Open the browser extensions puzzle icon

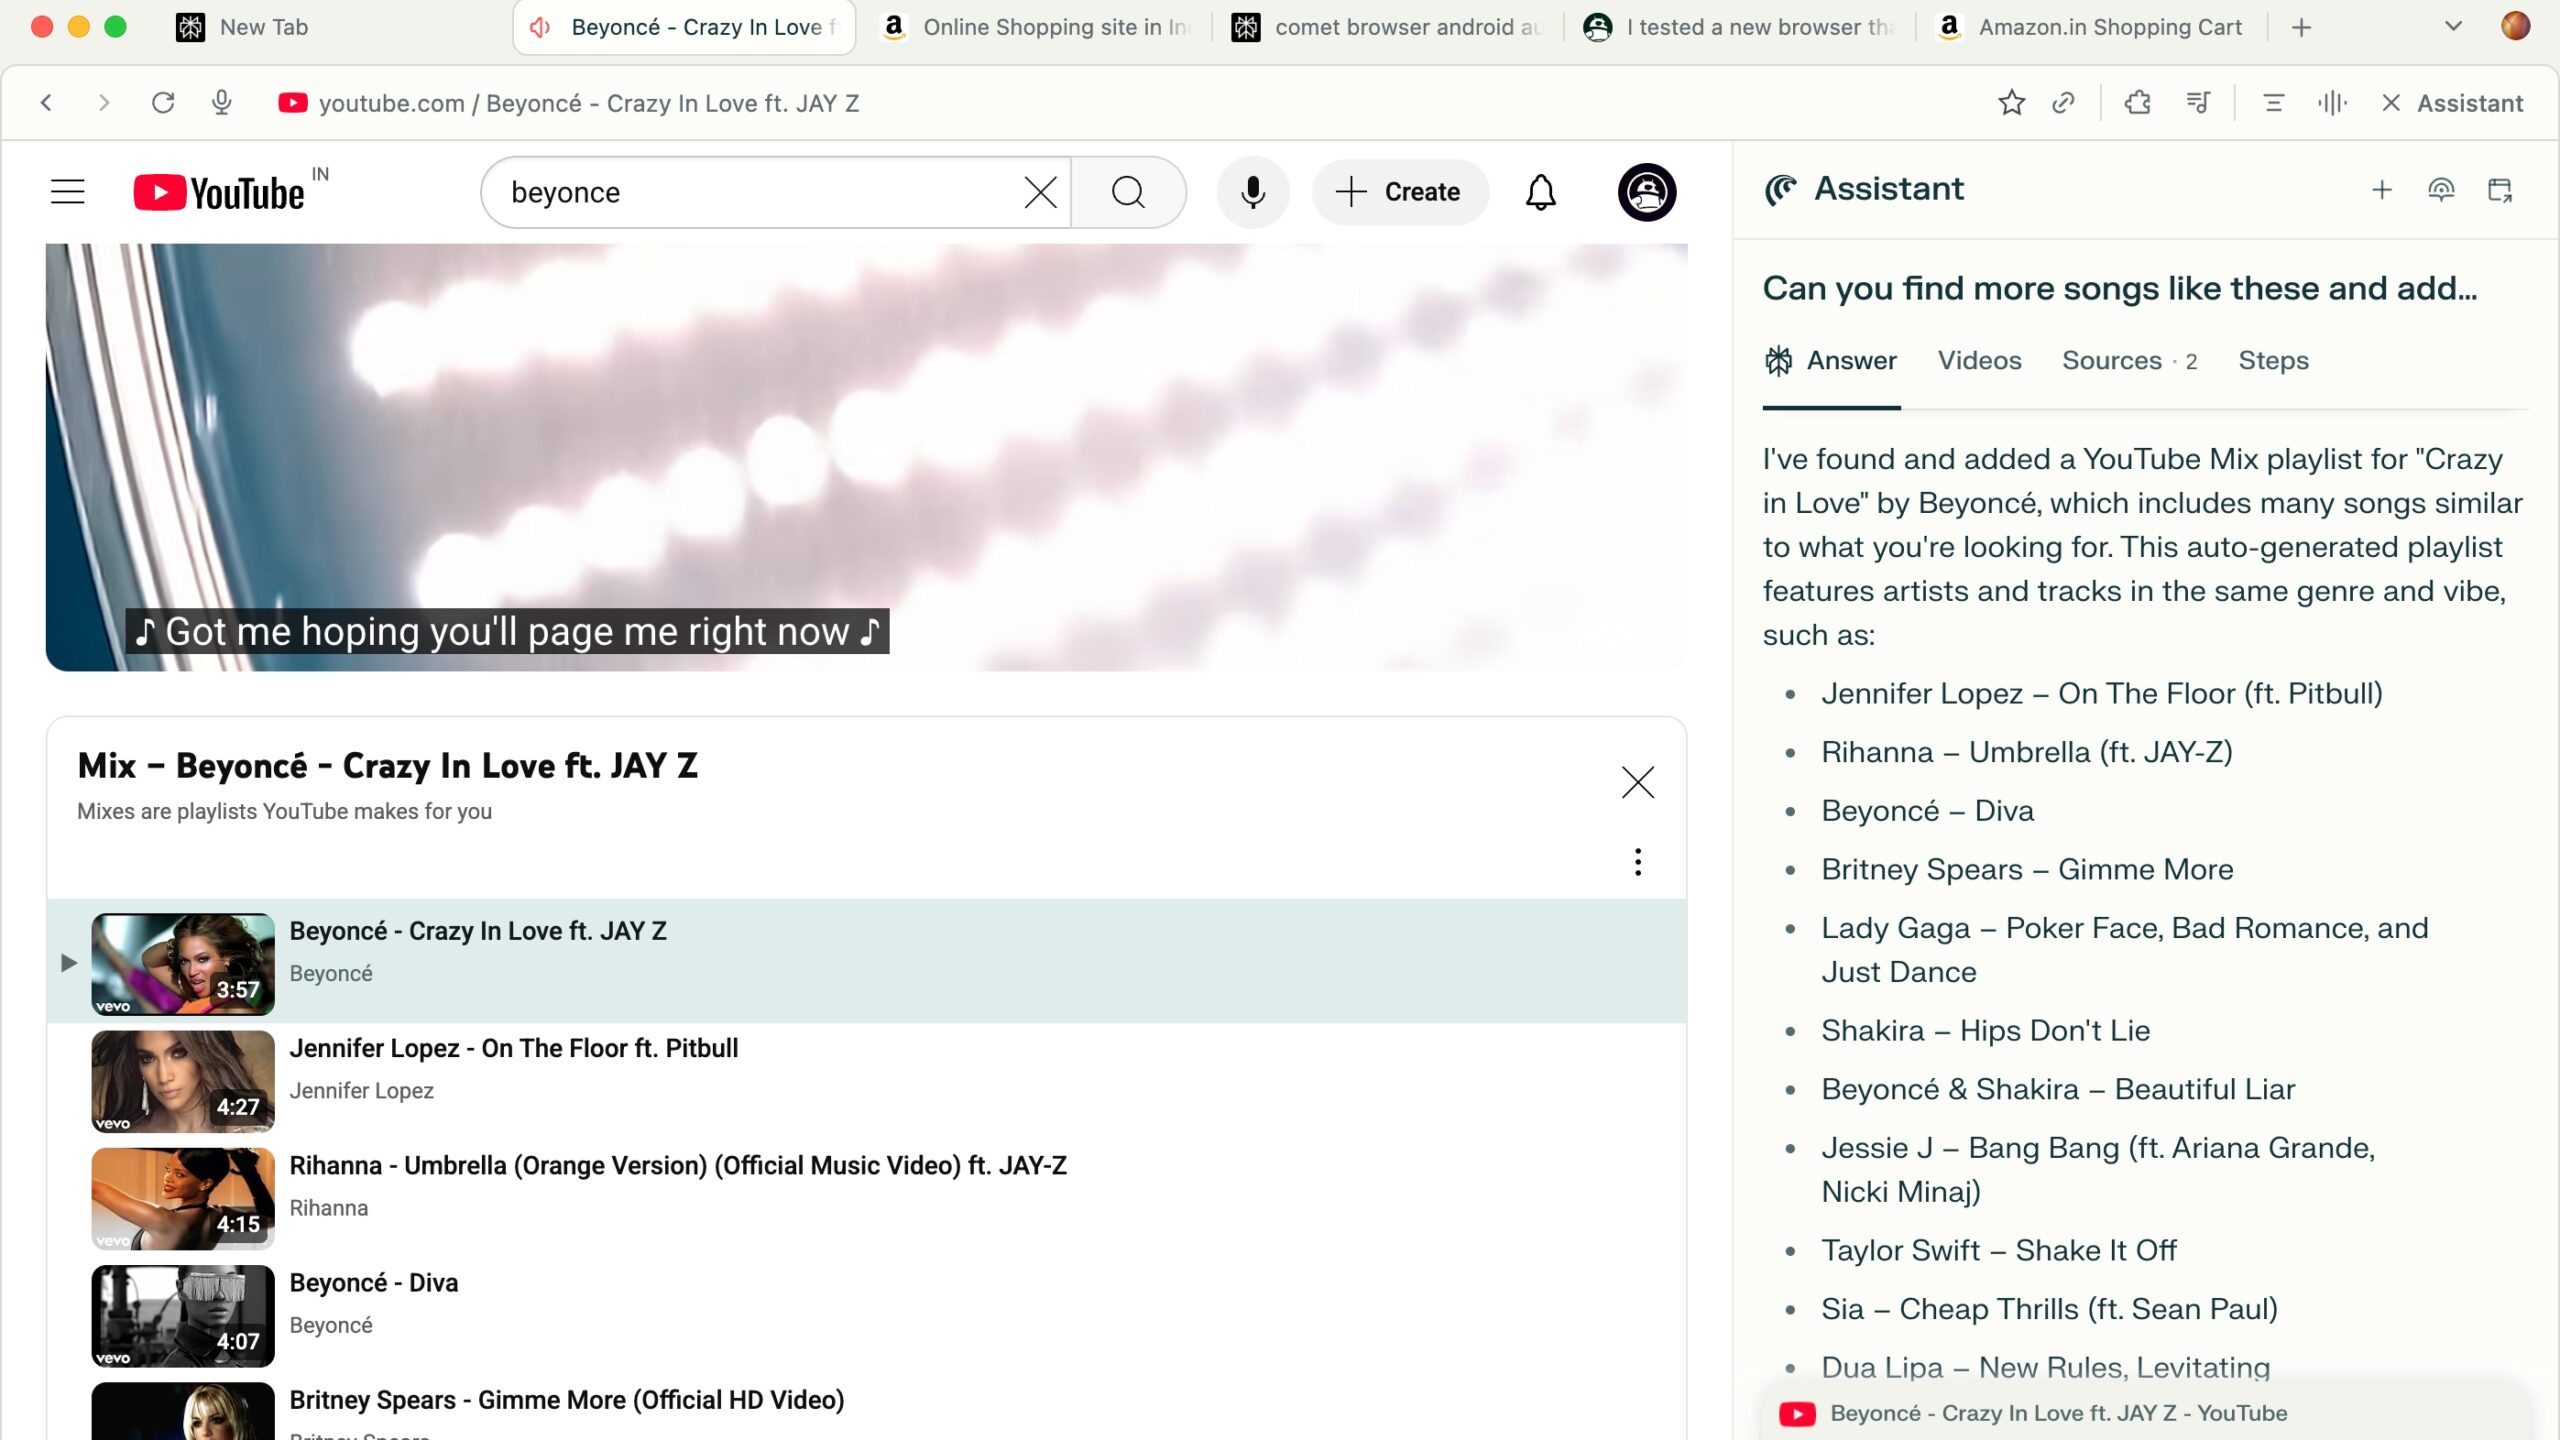[2137, 103]
